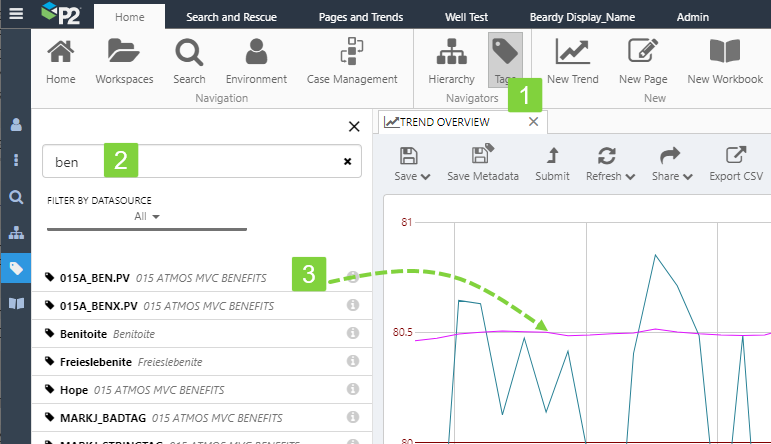
Task: Create a New Page
Action: point(643,61)
